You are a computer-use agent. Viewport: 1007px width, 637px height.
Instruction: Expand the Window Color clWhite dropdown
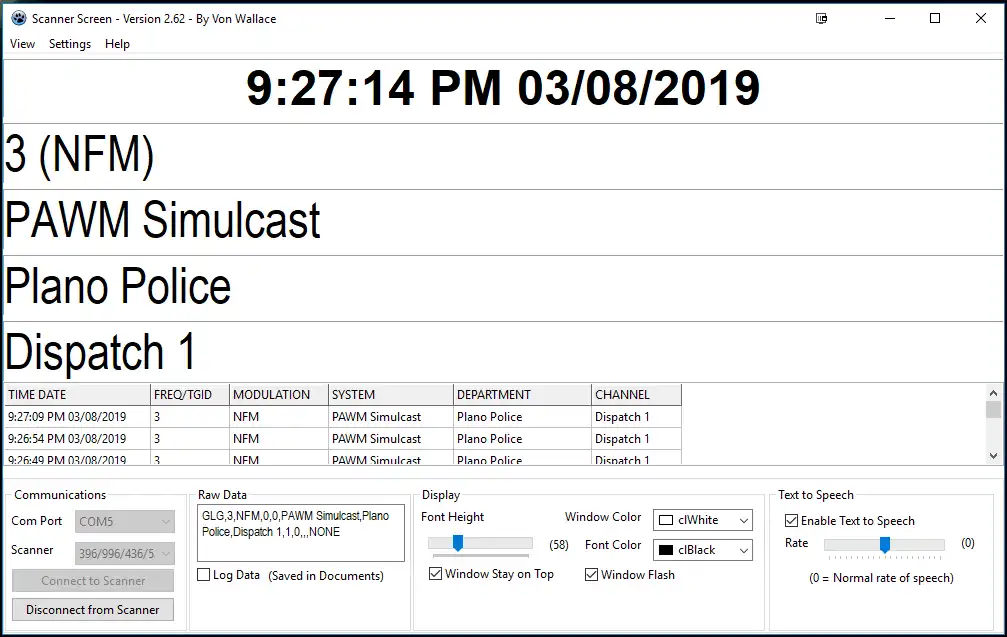tap(703, 520)
